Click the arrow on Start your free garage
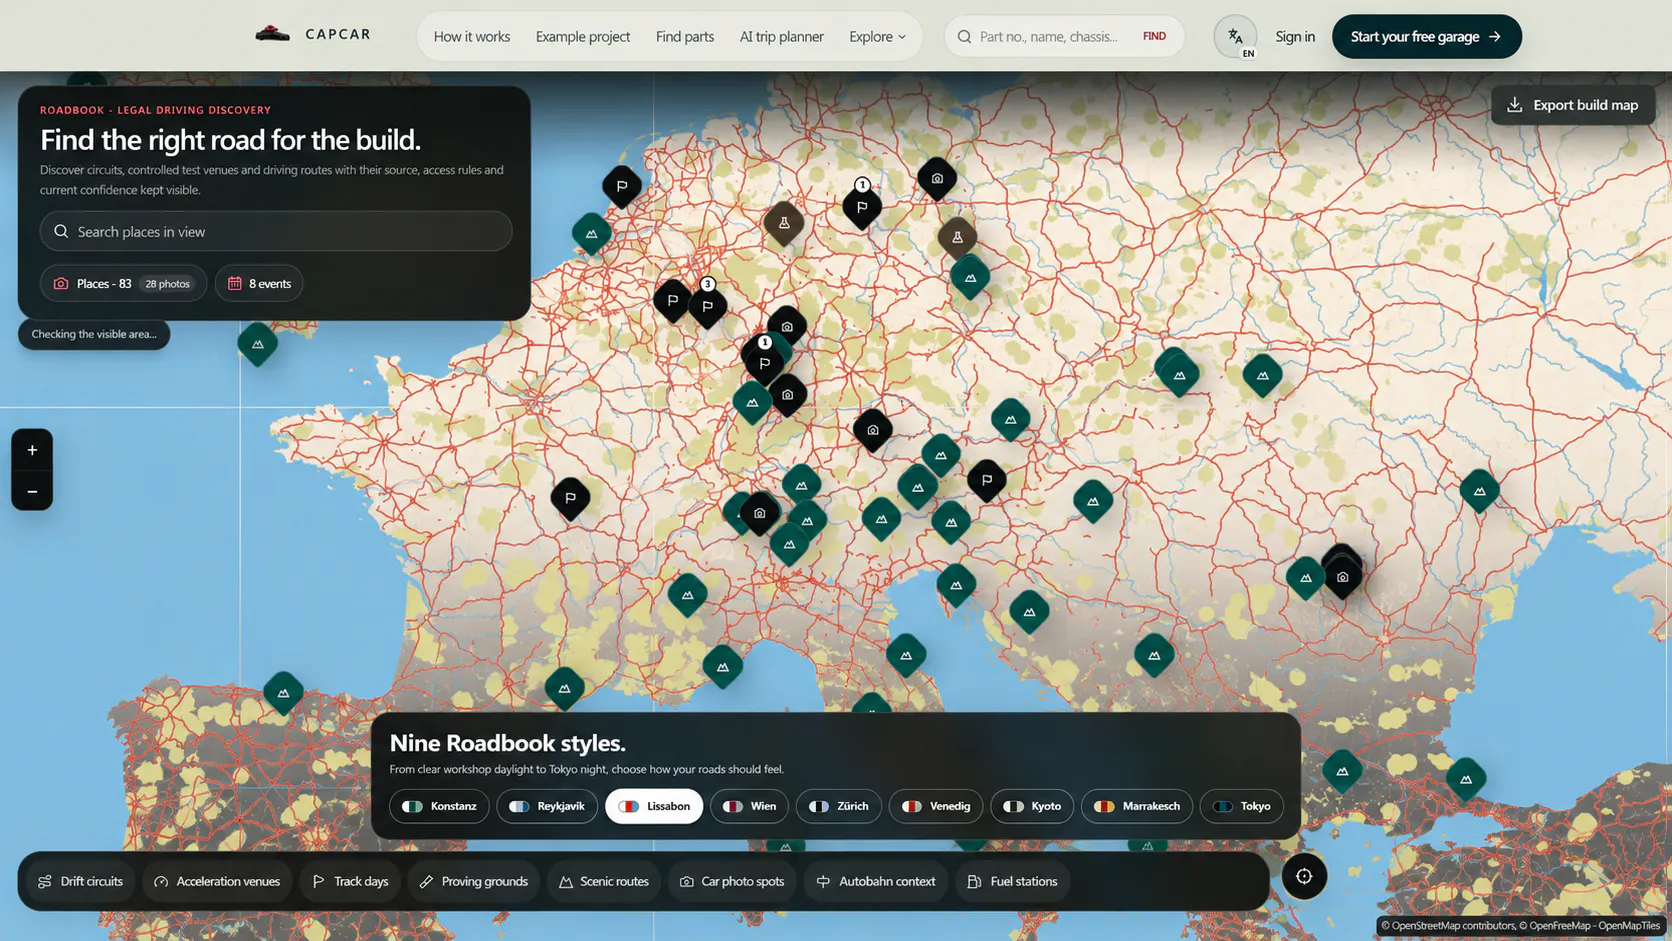This screenshot has height=941, width=1672. pos(1495,36)
